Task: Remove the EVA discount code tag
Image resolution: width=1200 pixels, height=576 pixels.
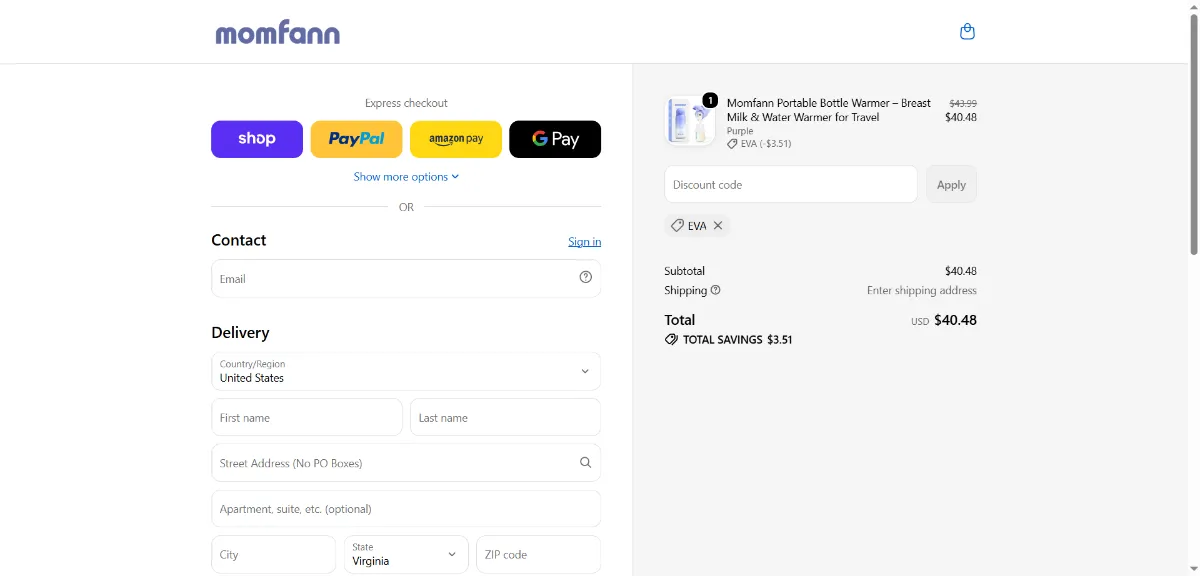Action: (x=718, y=226)
